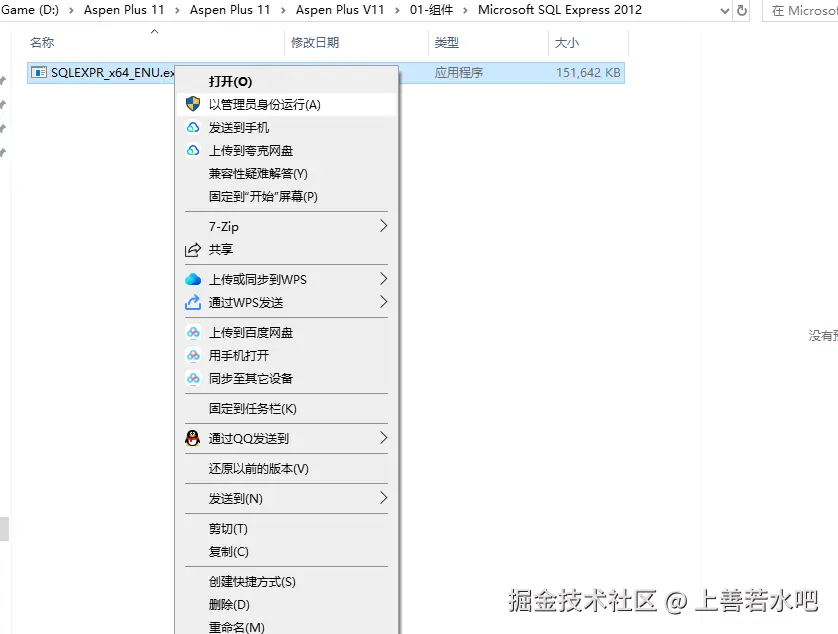This screenshot has height=634, width=838.
Task: Choose 剪切(T) from context menu
Action: coord(286,528)
